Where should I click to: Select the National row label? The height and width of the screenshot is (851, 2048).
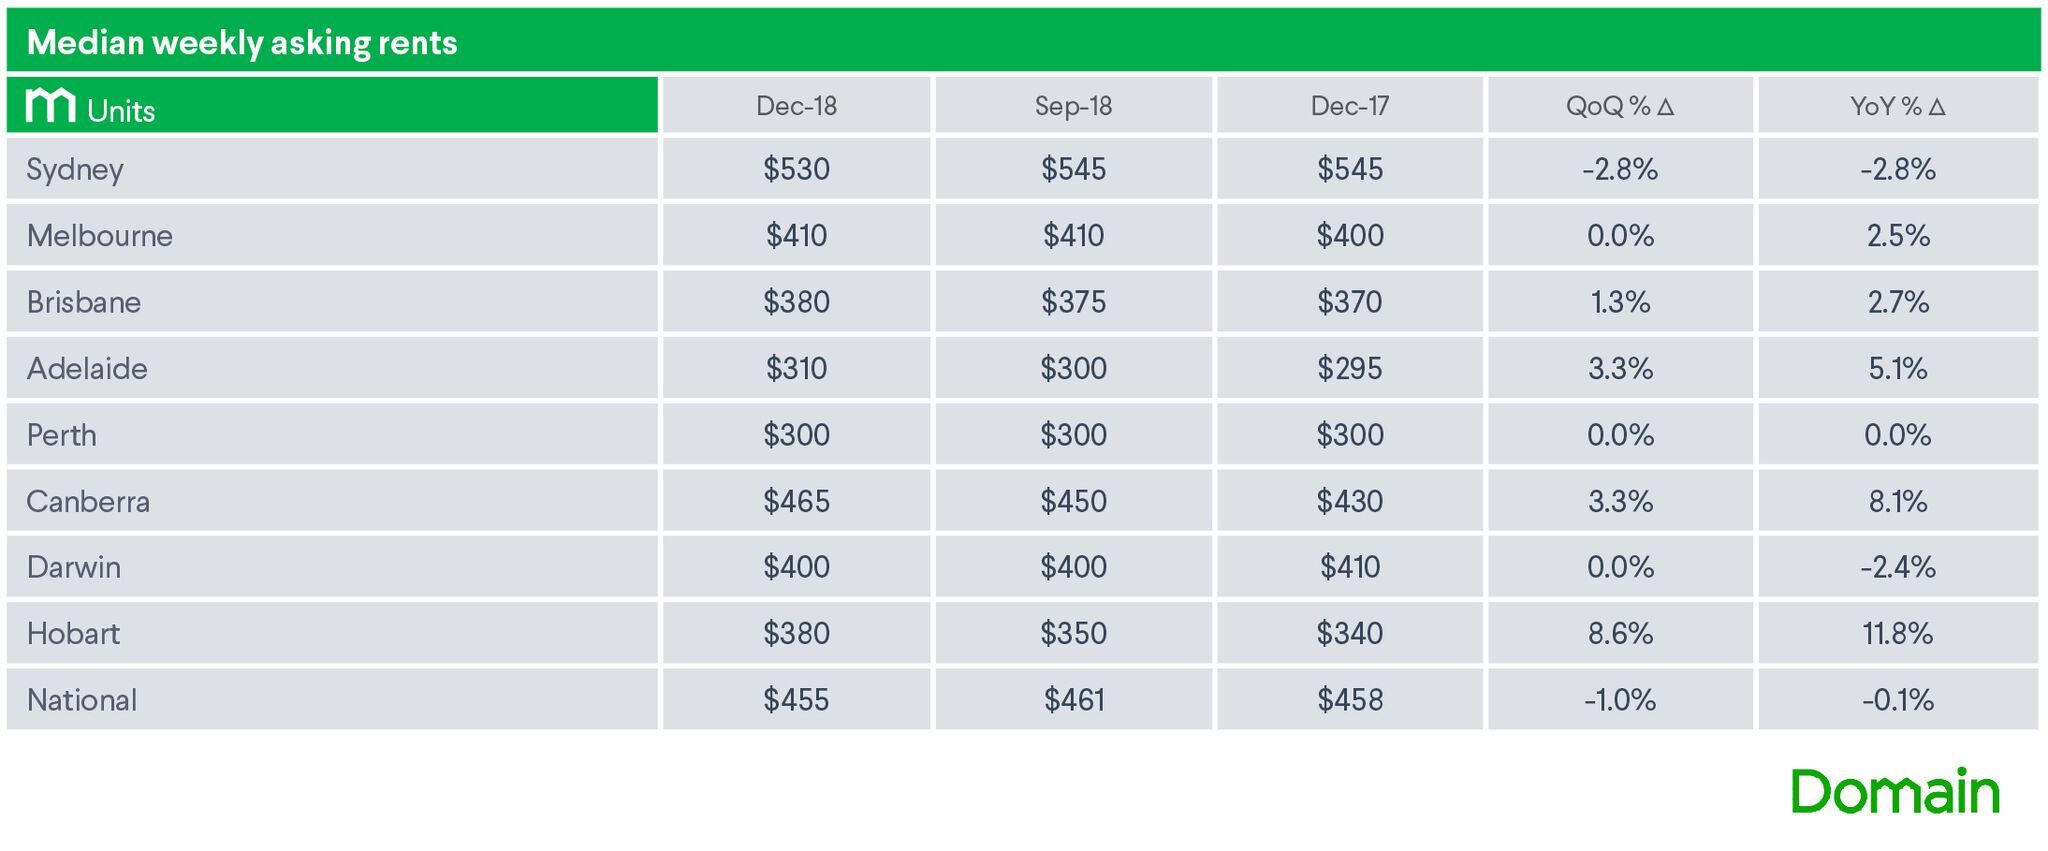click(x=82, y=700)
